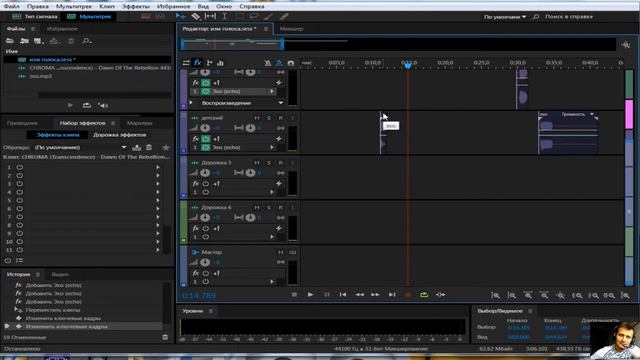Select the Time Selection tool
The height and width of the screenshot is (360, 640).
pyautogui.click(x=224, y=16)
